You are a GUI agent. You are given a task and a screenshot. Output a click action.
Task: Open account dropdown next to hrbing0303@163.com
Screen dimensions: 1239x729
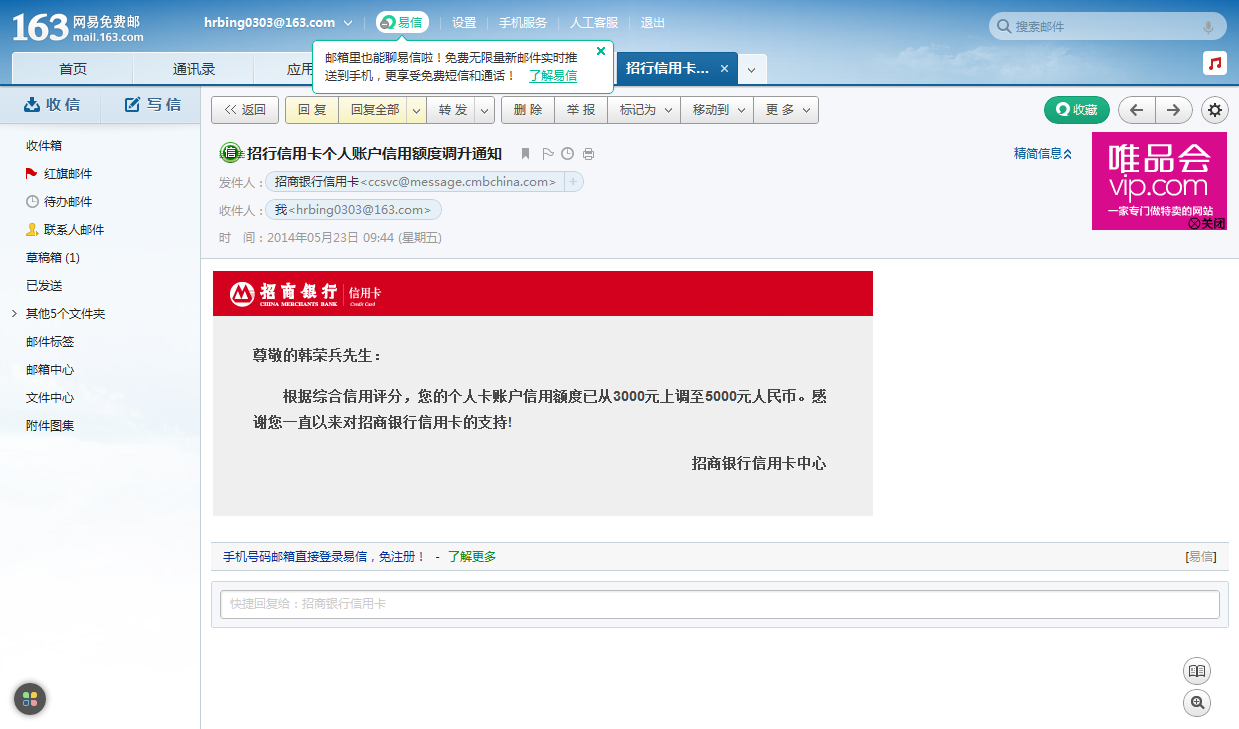pyautogui.click(x=347, y=22)
